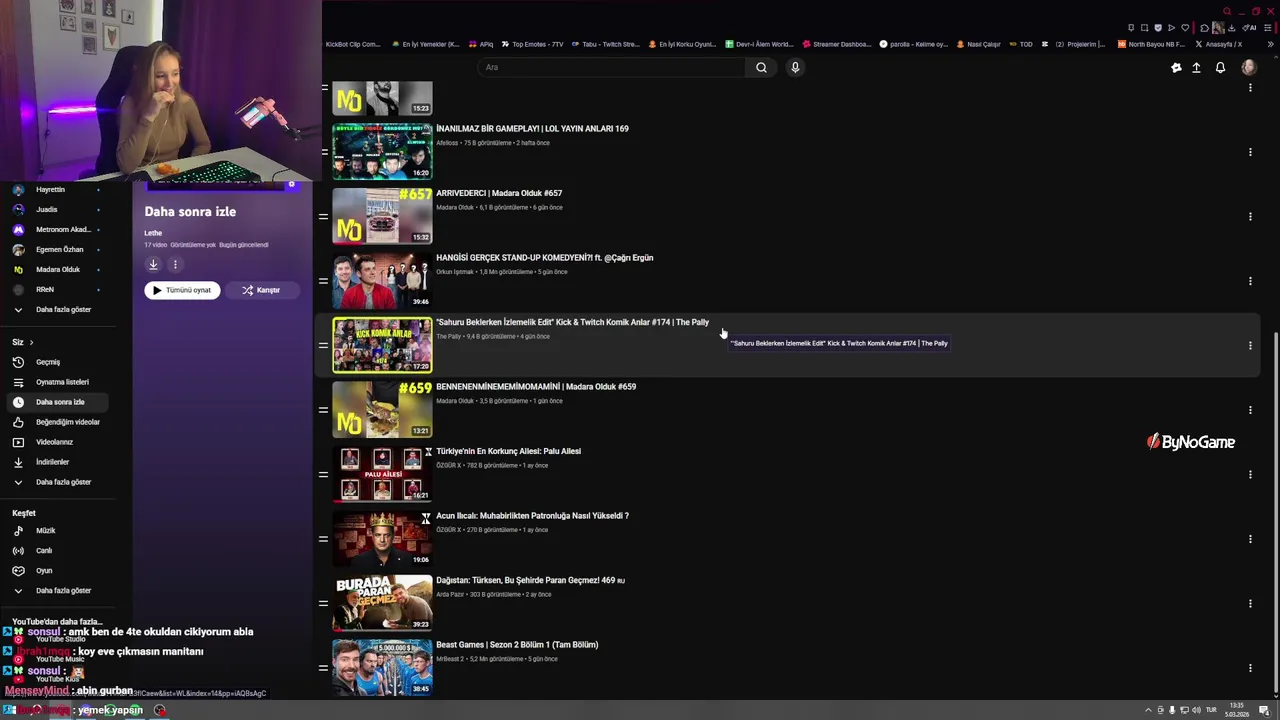Open Türkiye'nin En Korkunç Ailesi title

point(508,451)
